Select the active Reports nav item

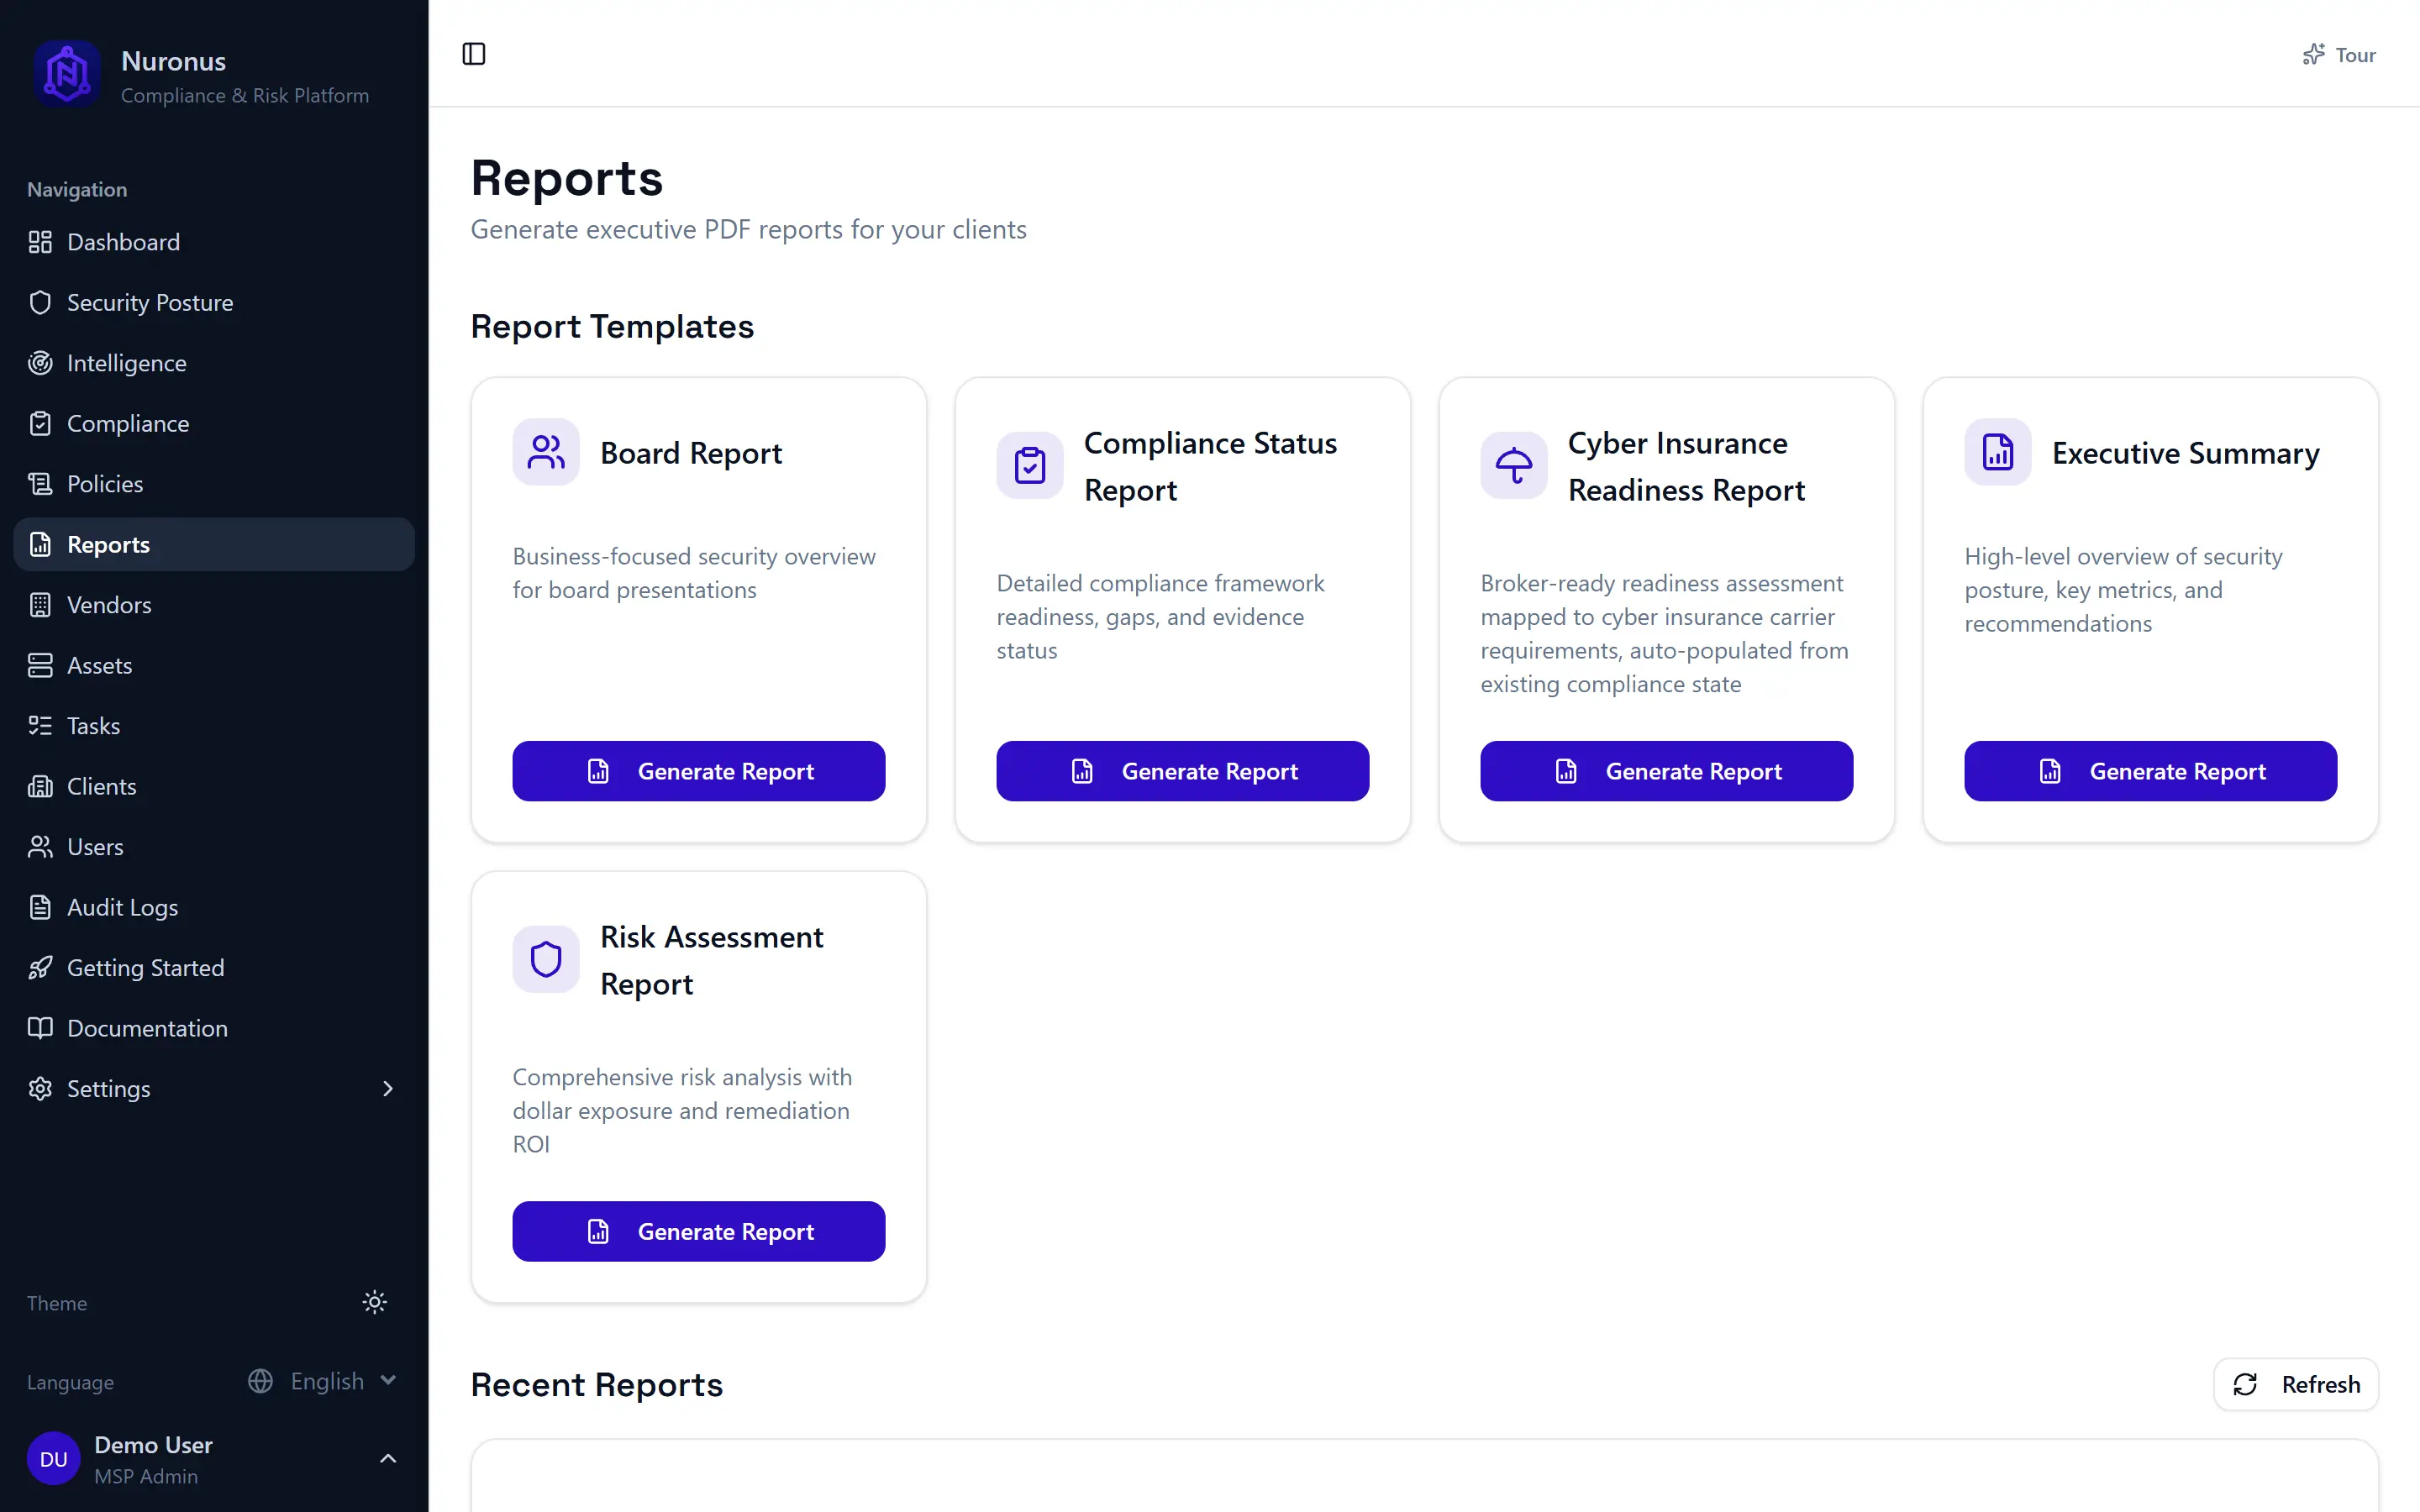(x=214, y=545)
